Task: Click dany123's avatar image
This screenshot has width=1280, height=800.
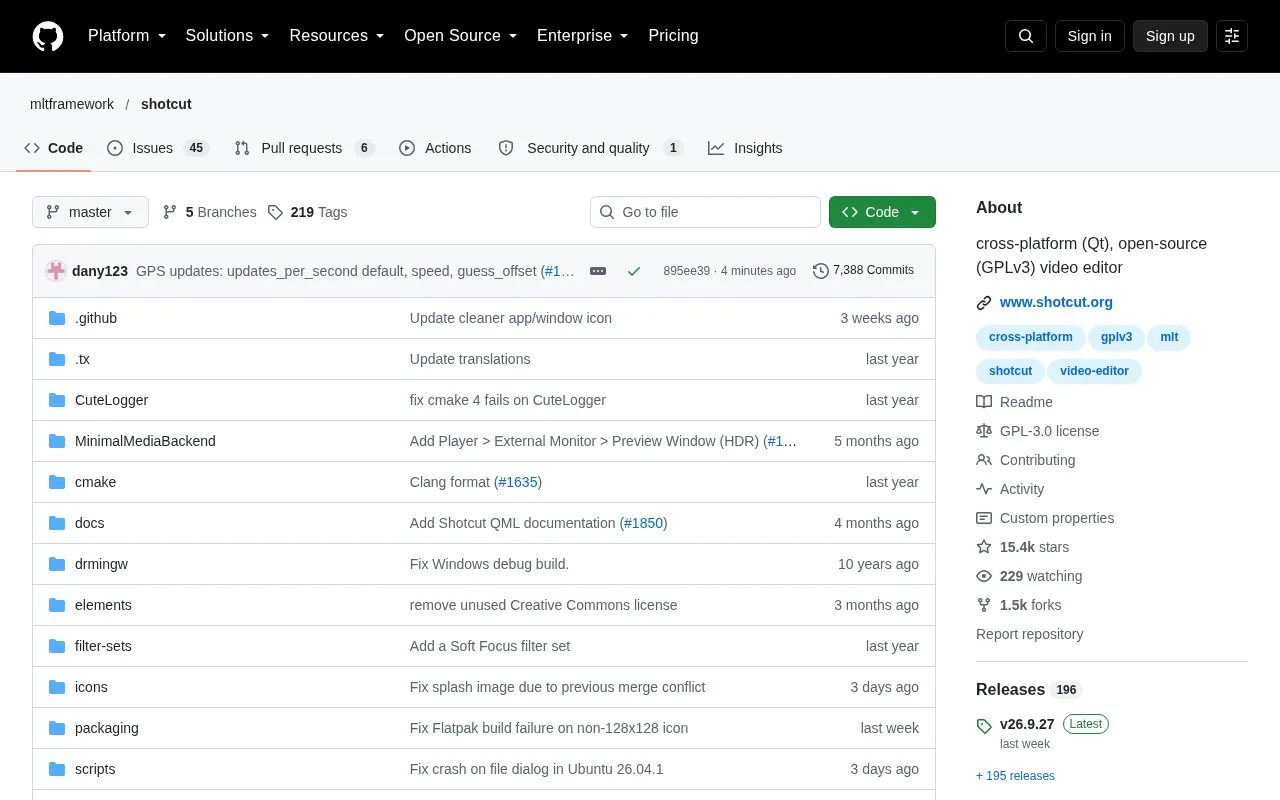Action: [56, 271]
